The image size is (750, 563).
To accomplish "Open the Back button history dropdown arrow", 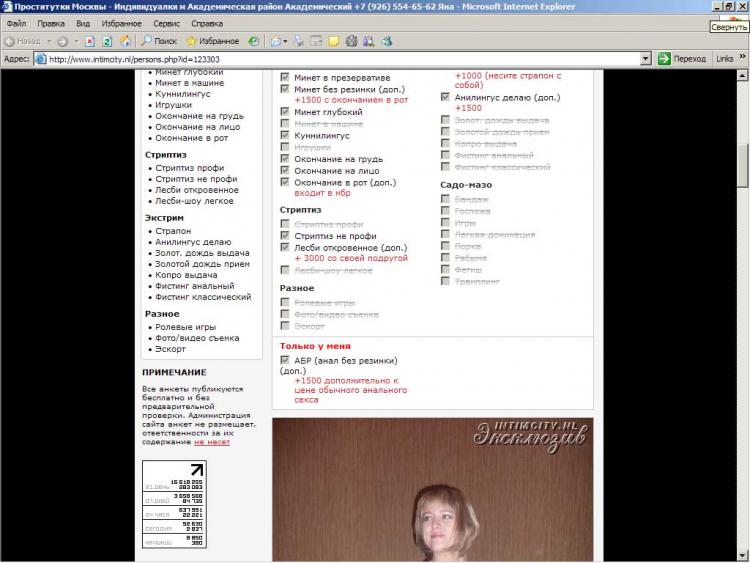I will [x=50, y=41].
